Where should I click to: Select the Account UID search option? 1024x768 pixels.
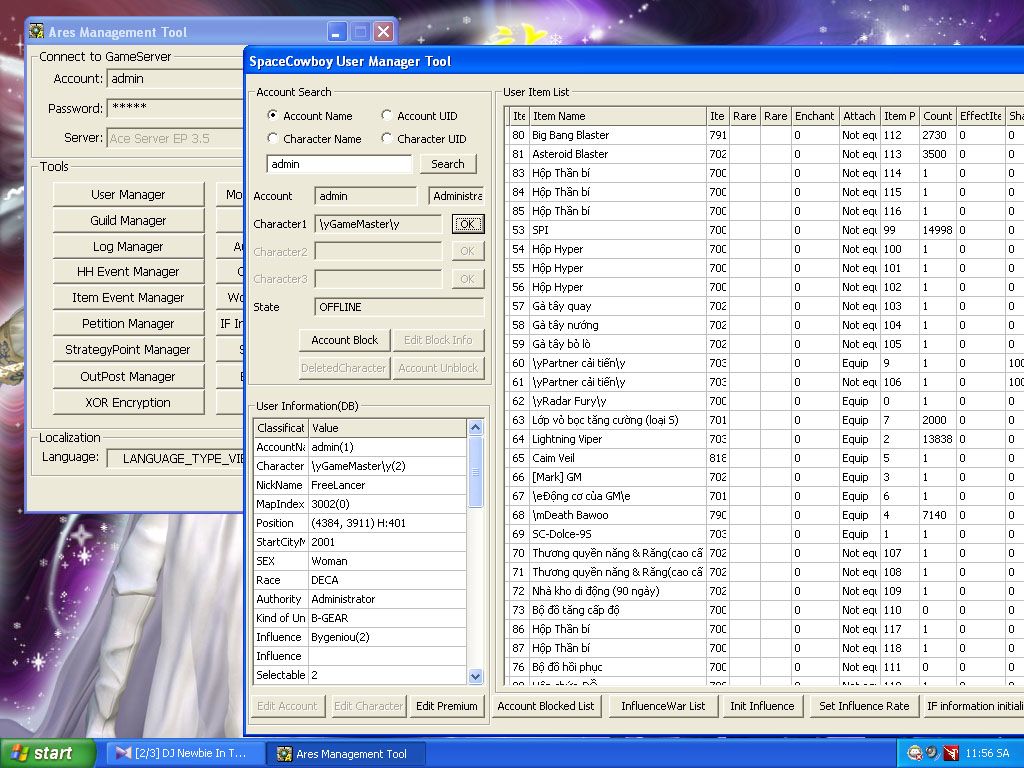(387, 116)
